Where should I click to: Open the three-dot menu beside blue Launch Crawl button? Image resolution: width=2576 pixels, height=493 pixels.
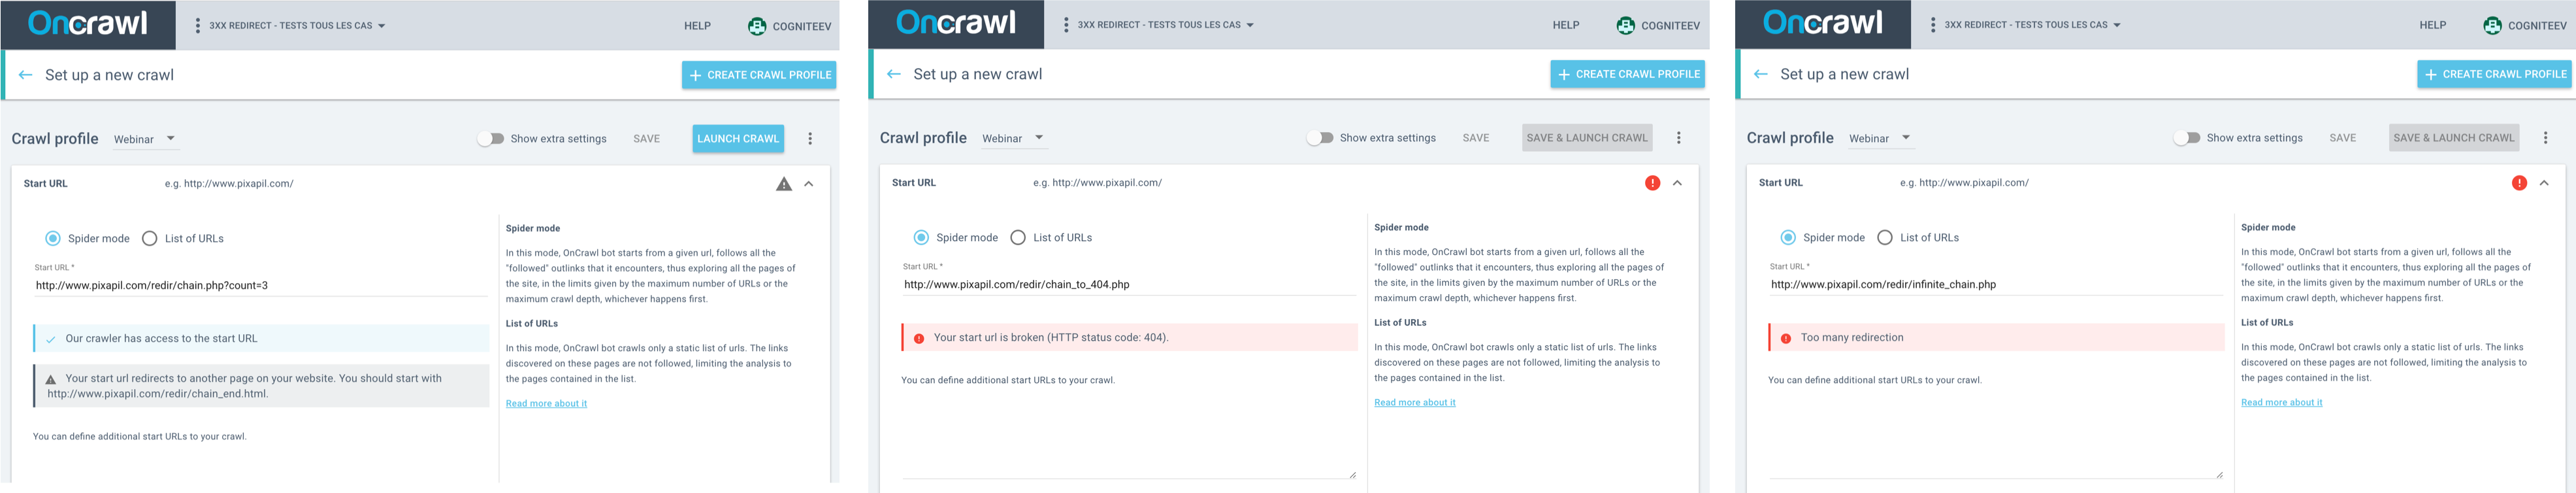coord(810,139)
